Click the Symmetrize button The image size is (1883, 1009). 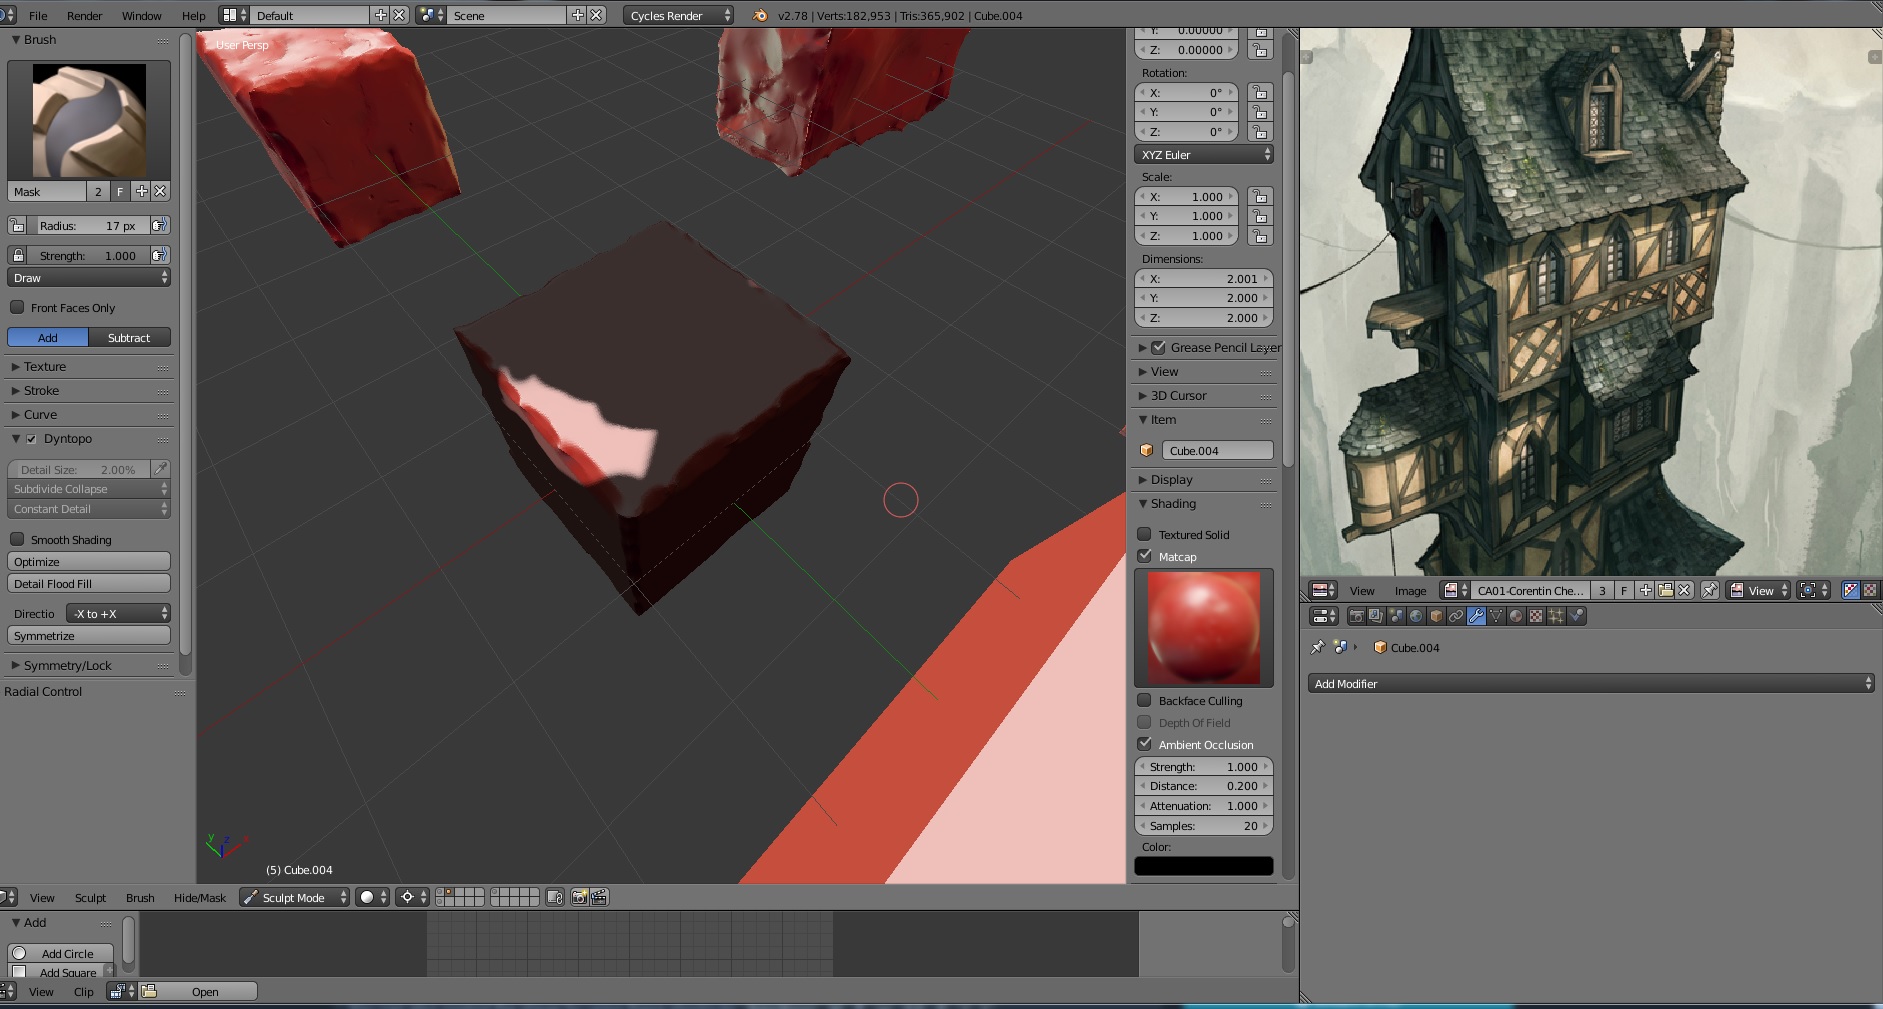pyautogui.click(x=88, y=636)
